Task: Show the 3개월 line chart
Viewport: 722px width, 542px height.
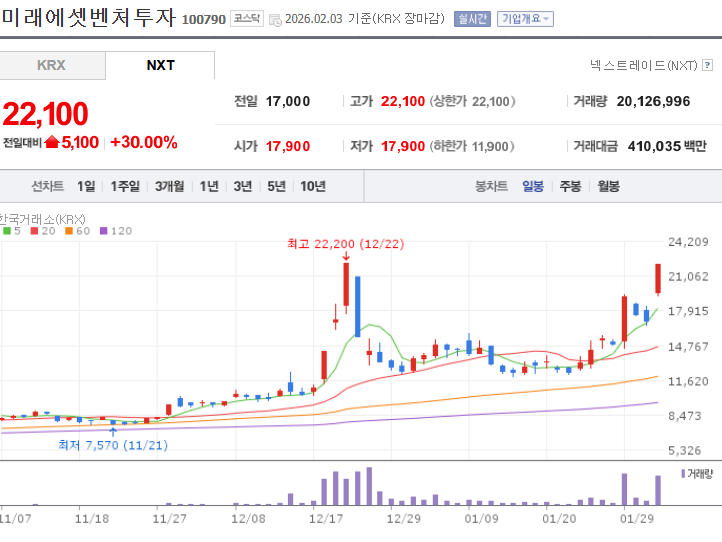Action: tap(169, 186)
